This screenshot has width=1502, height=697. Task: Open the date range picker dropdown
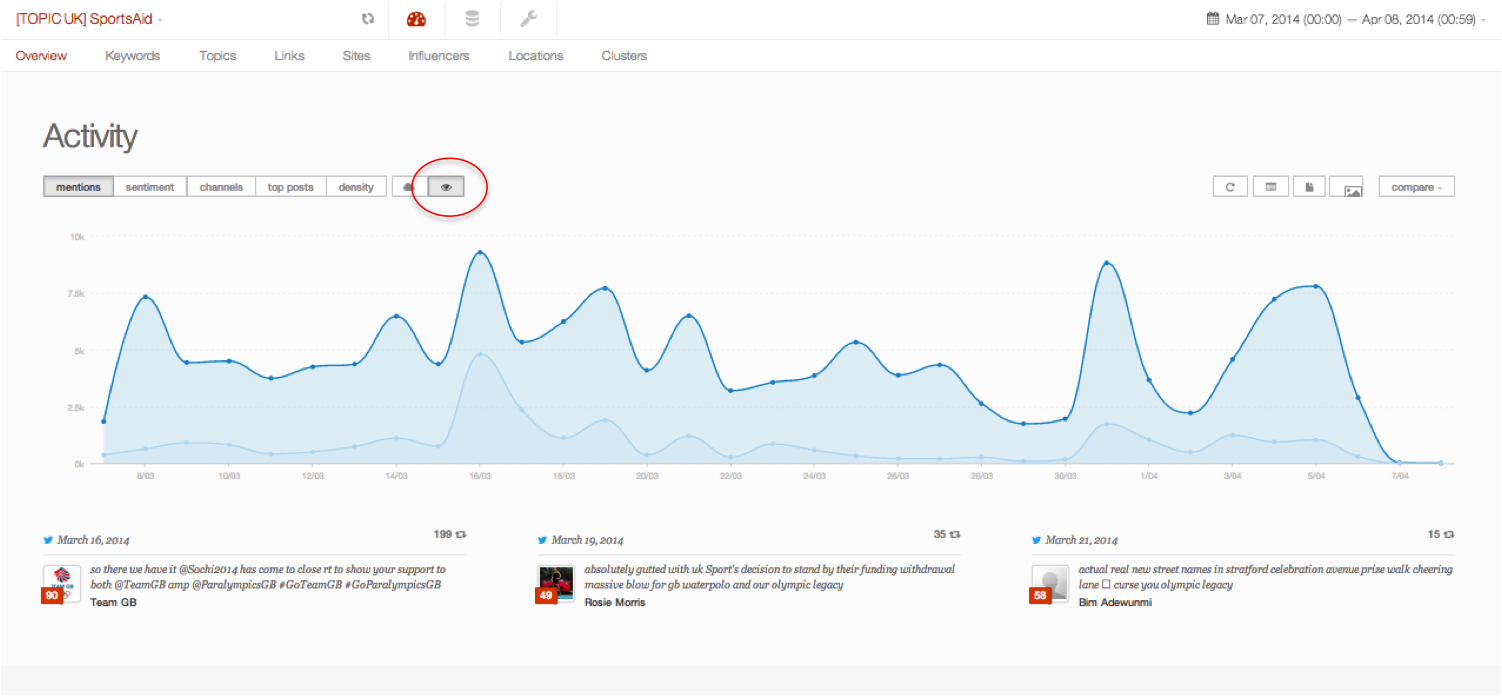click(x=1346, y=19)
